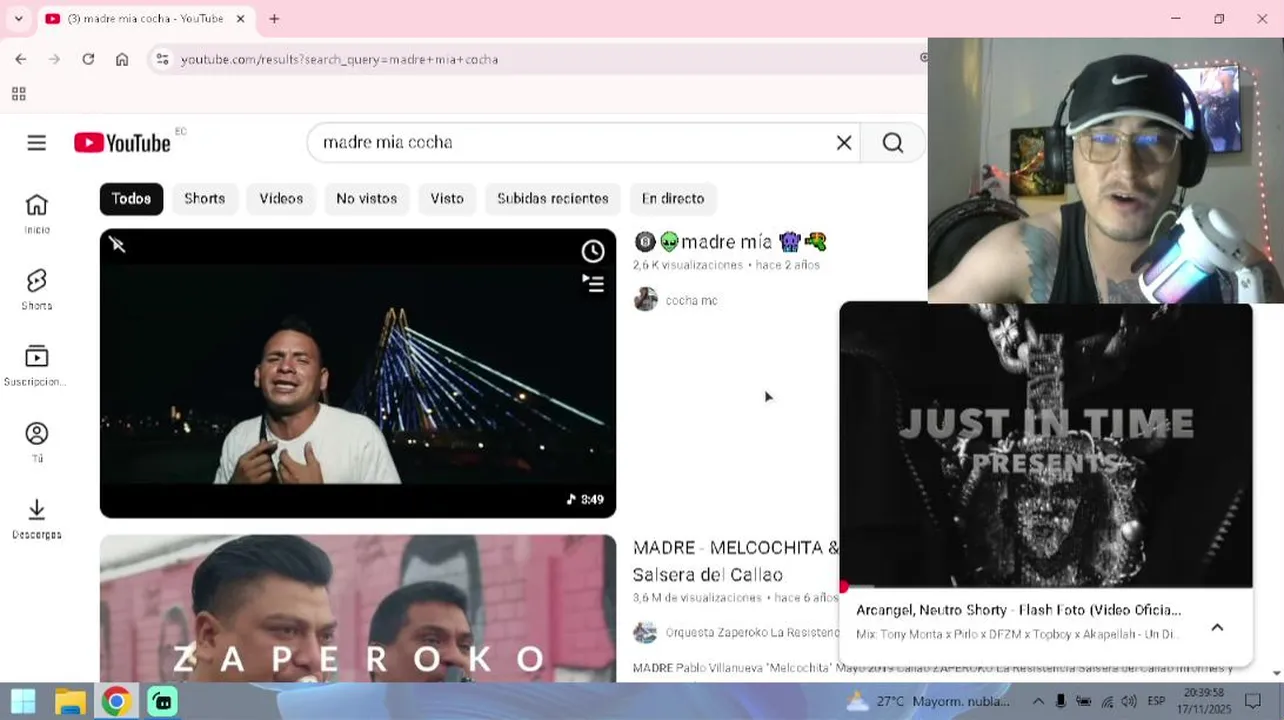The image size is (1284, 720).
Task: Focus the browser address bar URL
Action: 339,59
